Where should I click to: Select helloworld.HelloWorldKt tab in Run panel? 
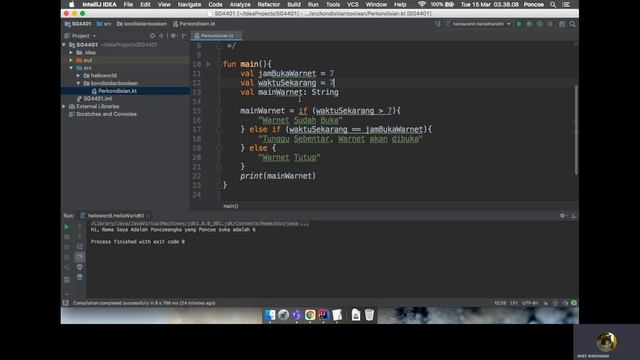point(116,216)
